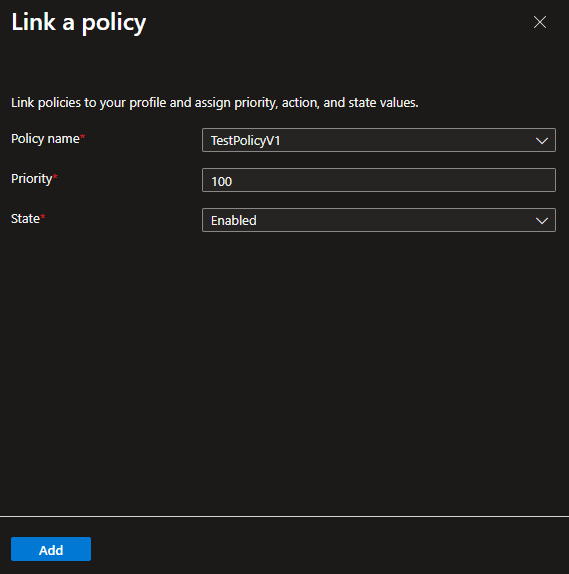Click the footer divider line above Add
The image size is (569, 574).
pos(284,517)
